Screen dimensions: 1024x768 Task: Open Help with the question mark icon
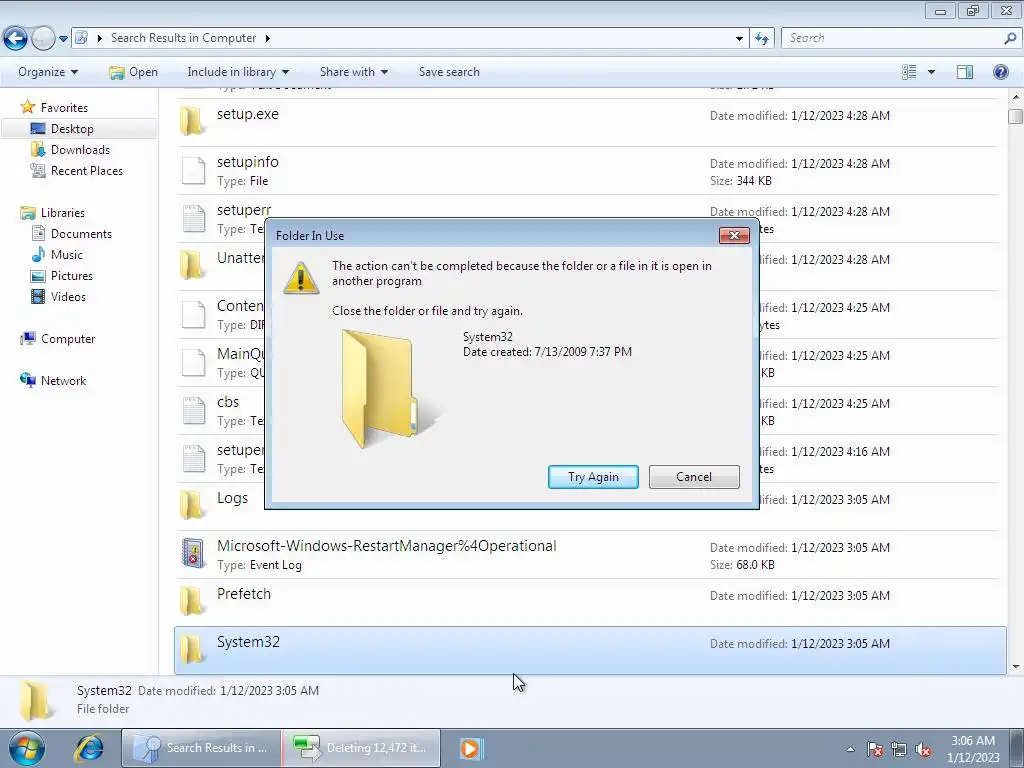coord(1000,72)
